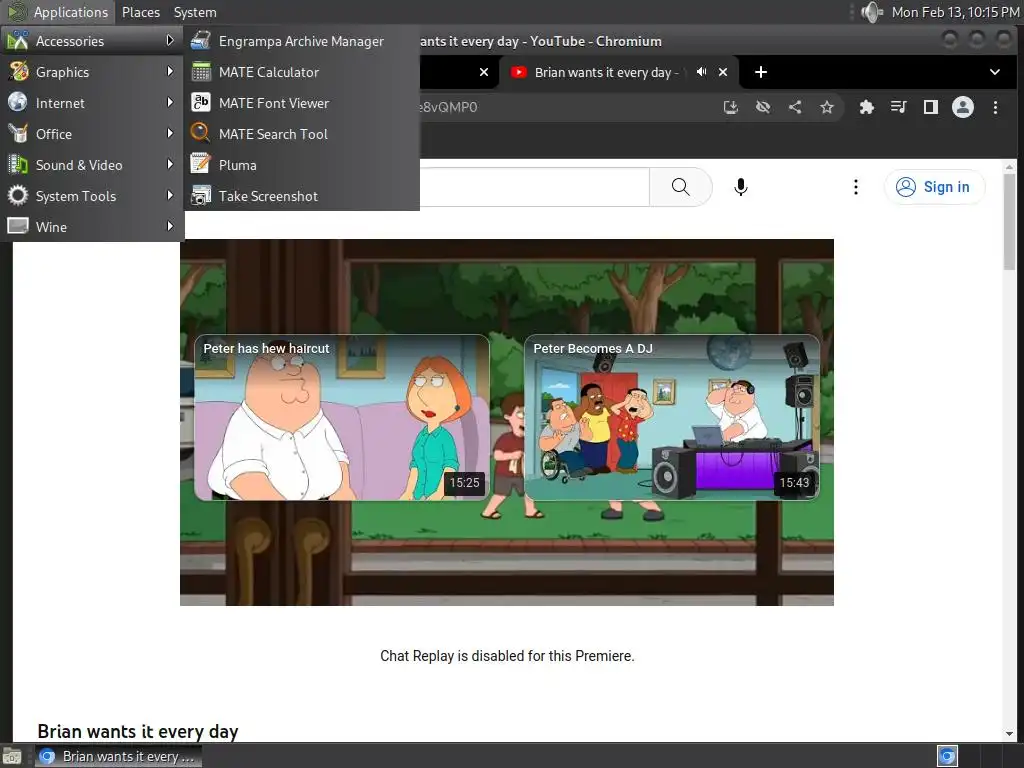This screenshot has height=768, width=1024.
Task: Choose Take Screenshot entry
Action: coord(302,196)
